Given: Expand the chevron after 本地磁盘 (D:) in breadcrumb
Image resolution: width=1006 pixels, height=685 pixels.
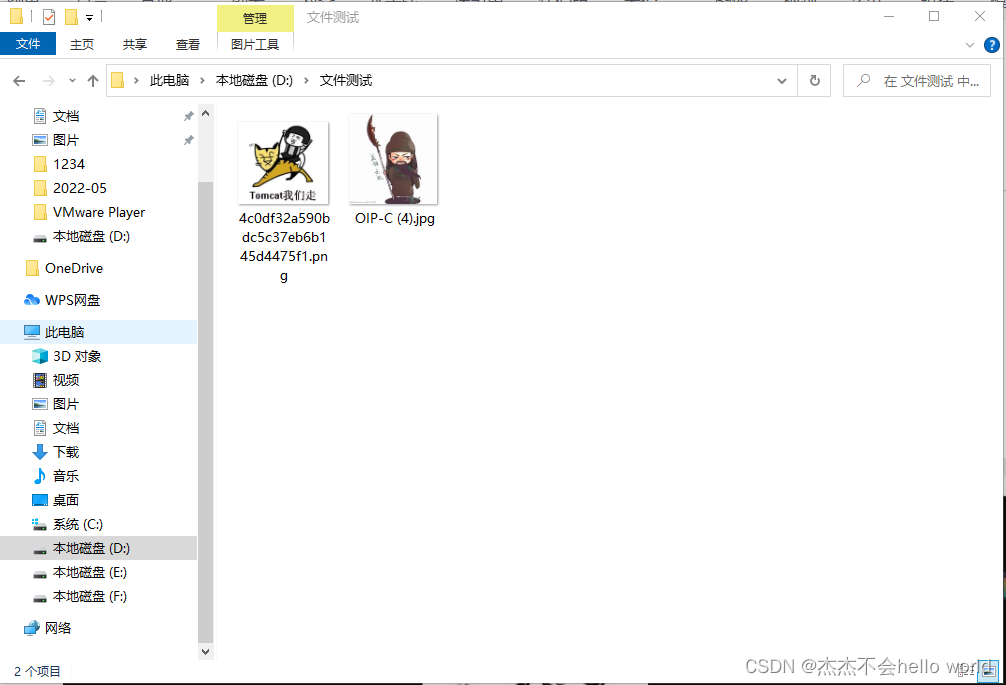Looking at the screenshot, I should click(306, 81).
